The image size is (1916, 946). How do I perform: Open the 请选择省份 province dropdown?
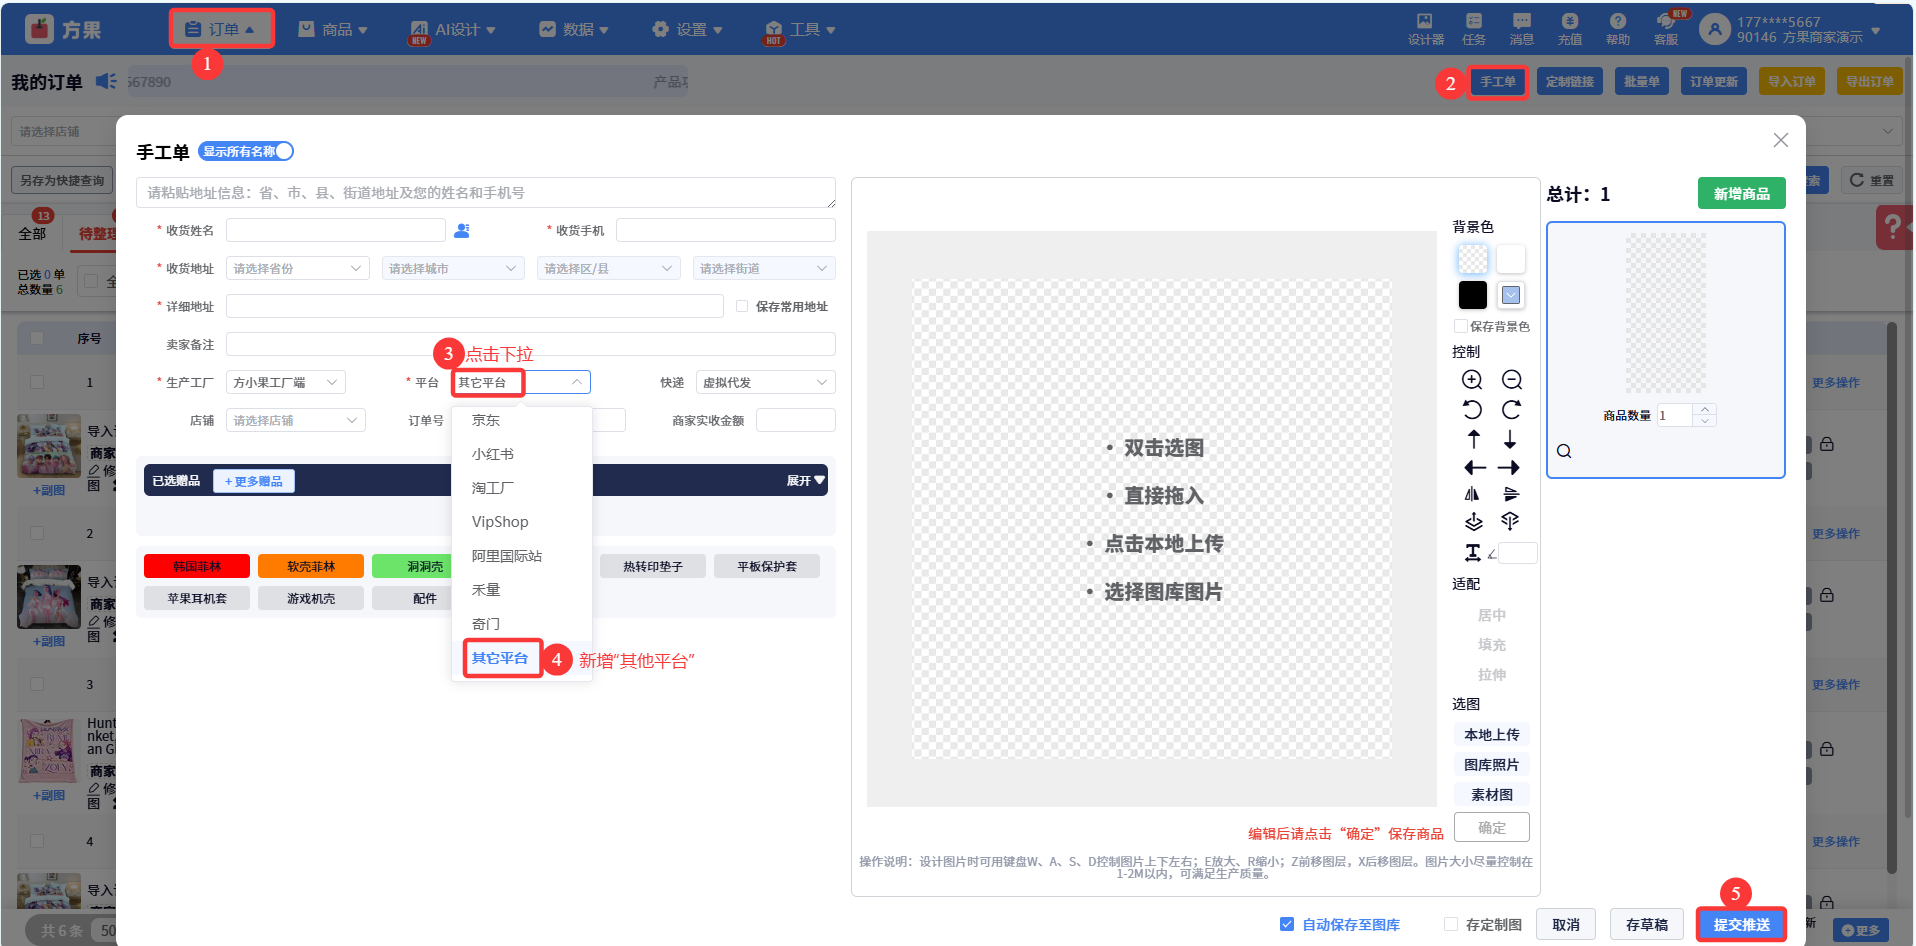pos(298,268)
